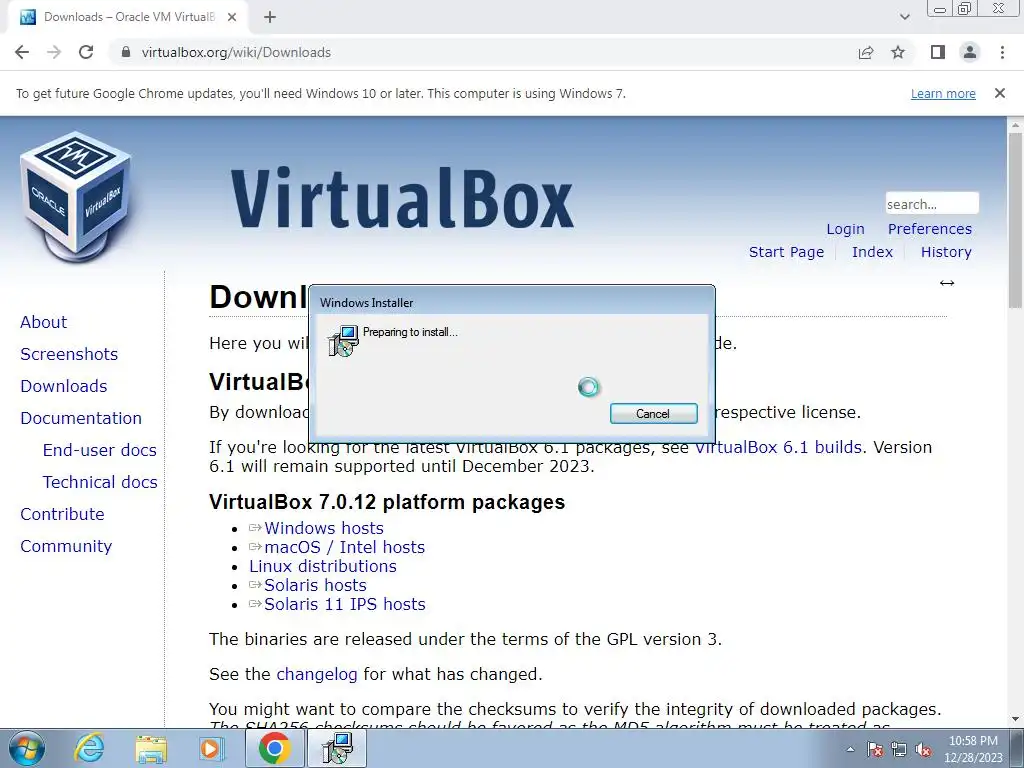
Task: Download macOS / Intel hosts package
Action: [344, 547]
